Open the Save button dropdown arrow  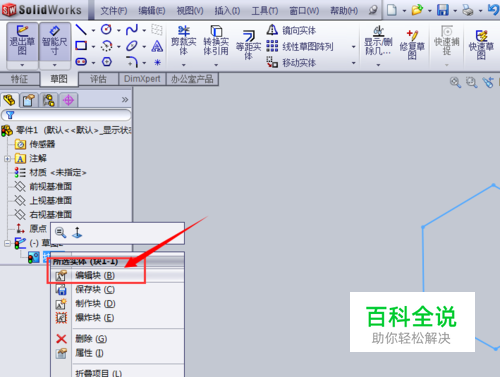(455, 11)
